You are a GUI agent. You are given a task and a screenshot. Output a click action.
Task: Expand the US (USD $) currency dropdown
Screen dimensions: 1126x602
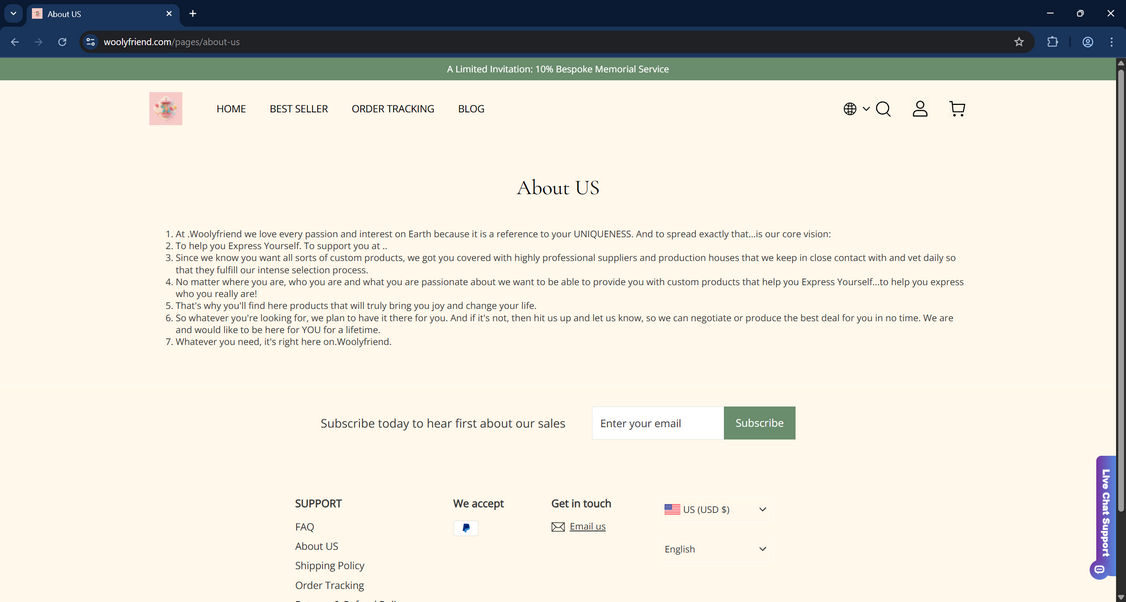(x=716, y=509)
